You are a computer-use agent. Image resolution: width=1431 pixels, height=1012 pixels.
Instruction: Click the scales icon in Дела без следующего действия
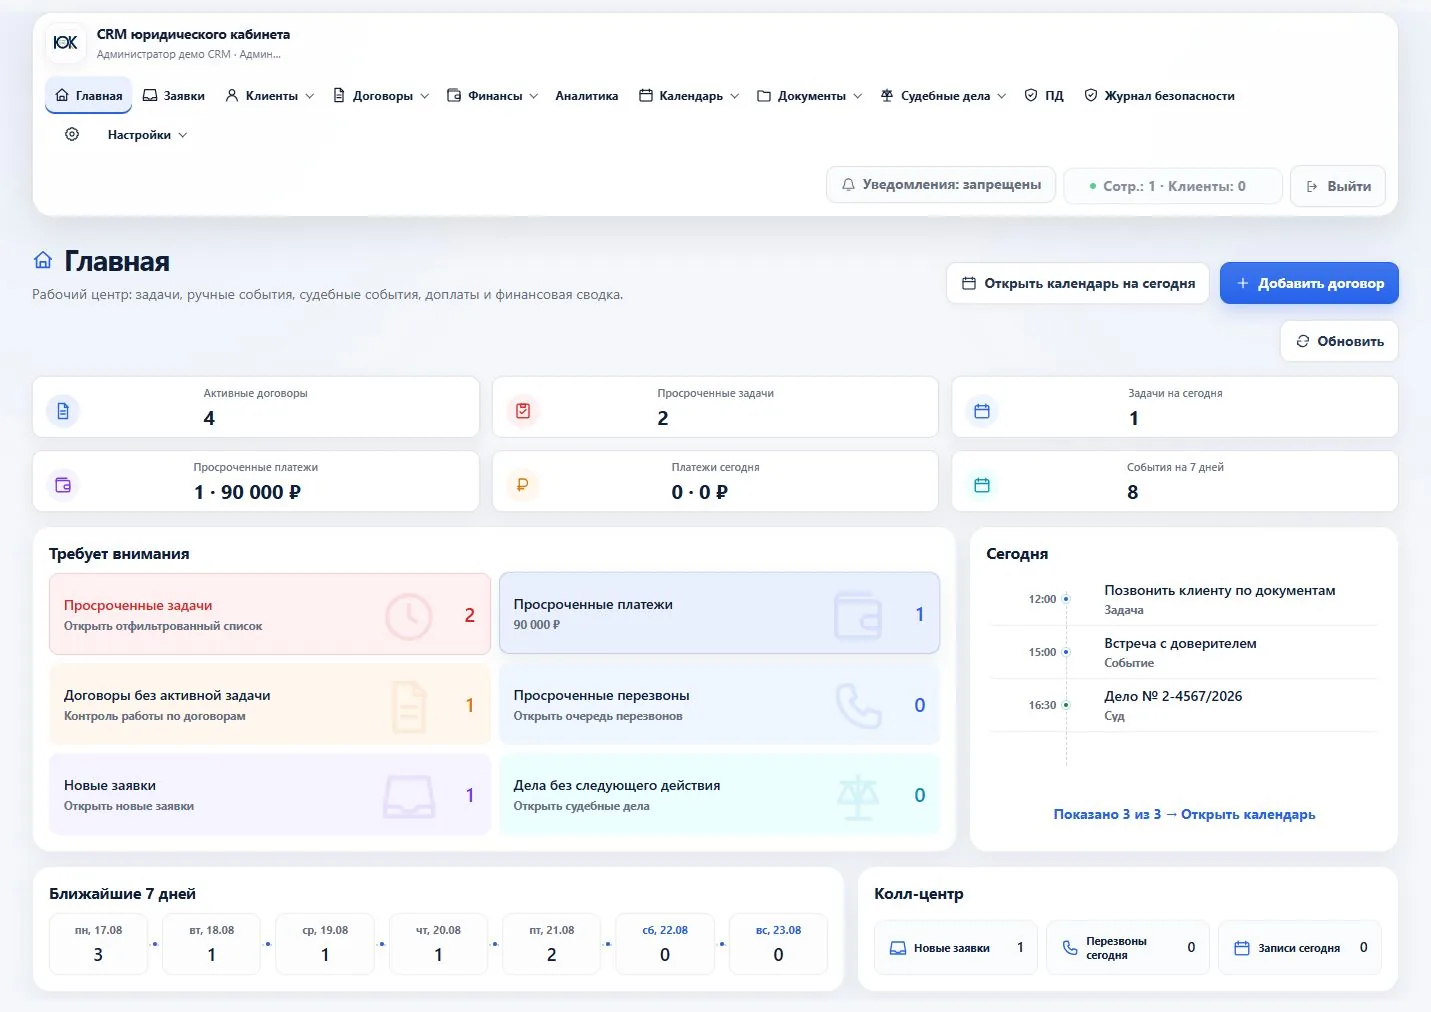click(x=858, y=796)
